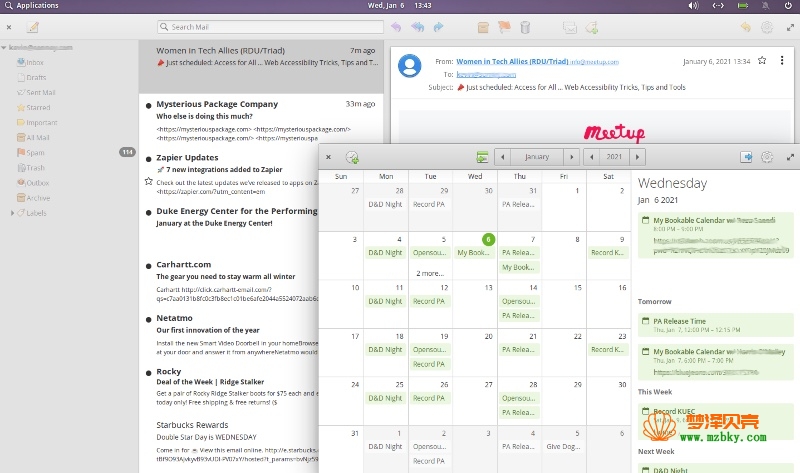Click the Reply arrow in Mail toolbar

[x=396, y=27]
